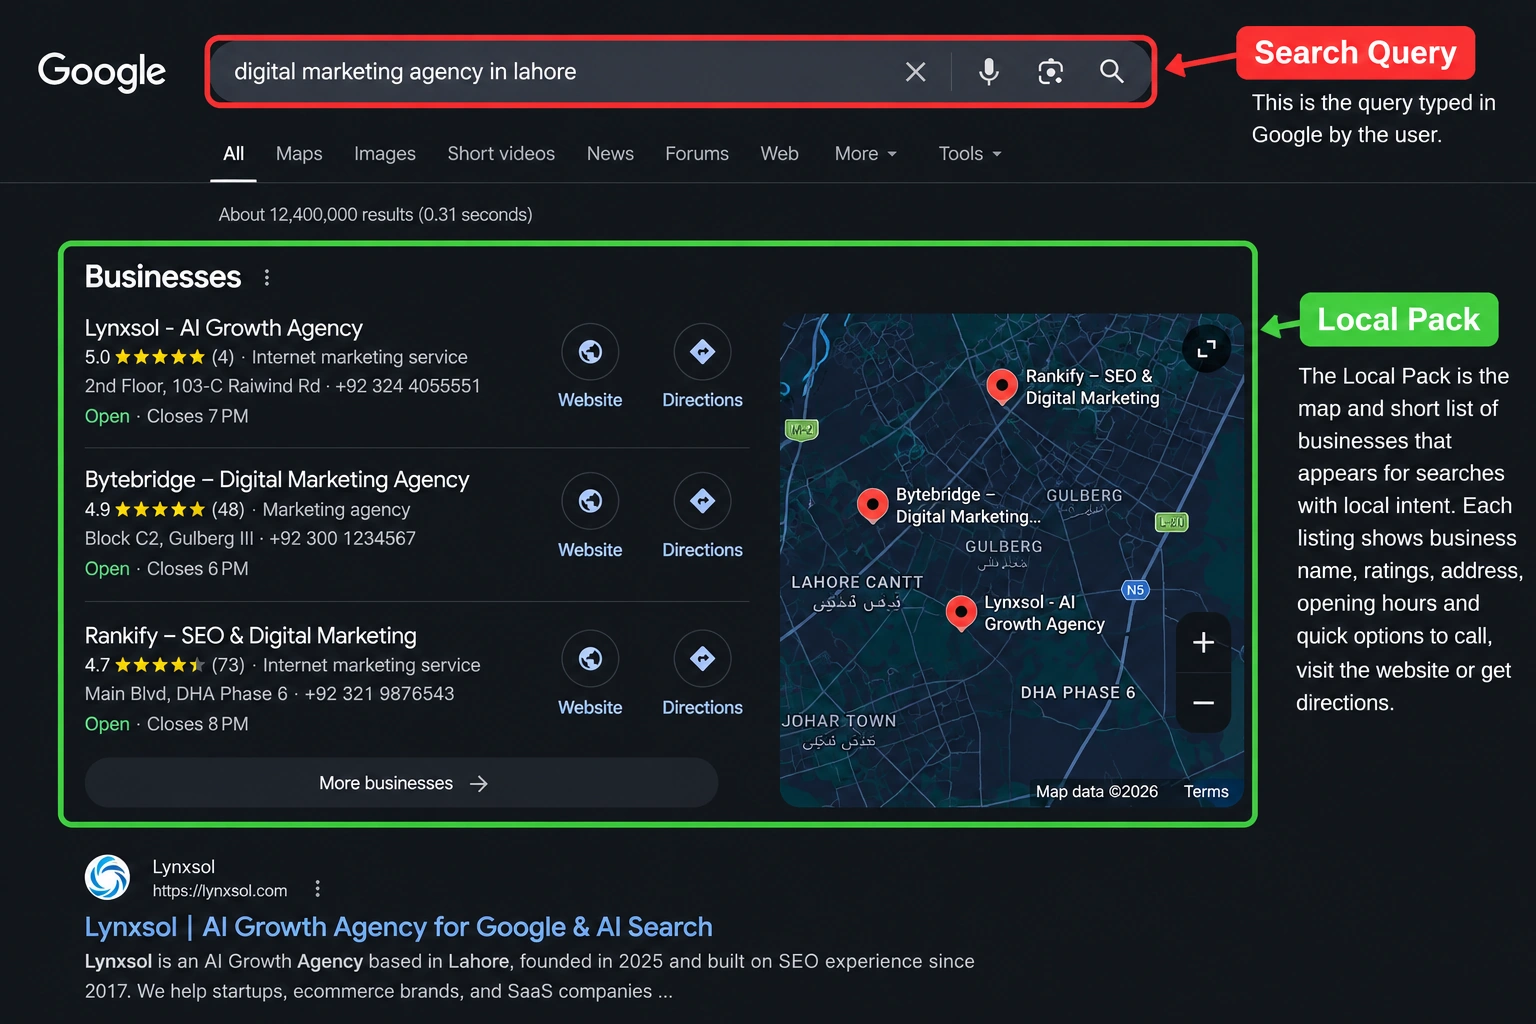Click the Businesses section heading
Viewport: 1536px width, 1024px height.
[163, 277]
